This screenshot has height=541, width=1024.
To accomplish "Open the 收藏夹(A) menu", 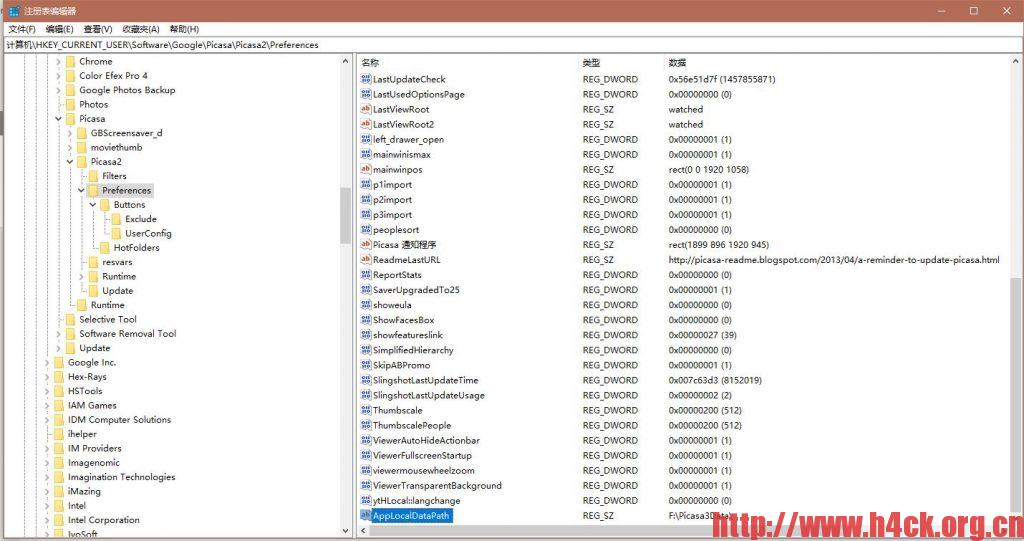I will point(140,29).
